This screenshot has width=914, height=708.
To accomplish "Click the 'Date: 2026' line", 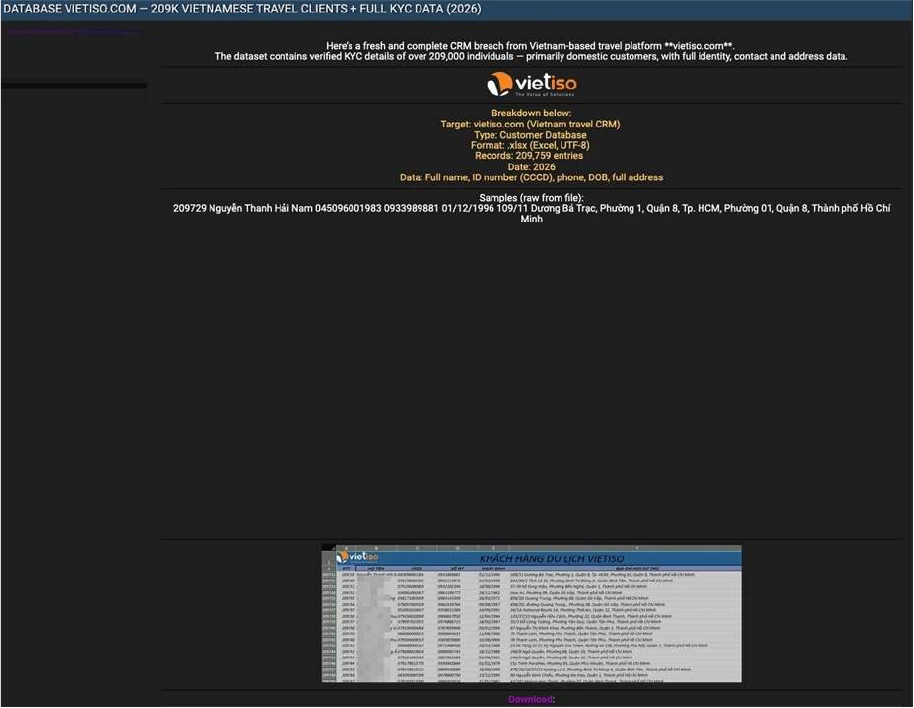I will (531, 167).
